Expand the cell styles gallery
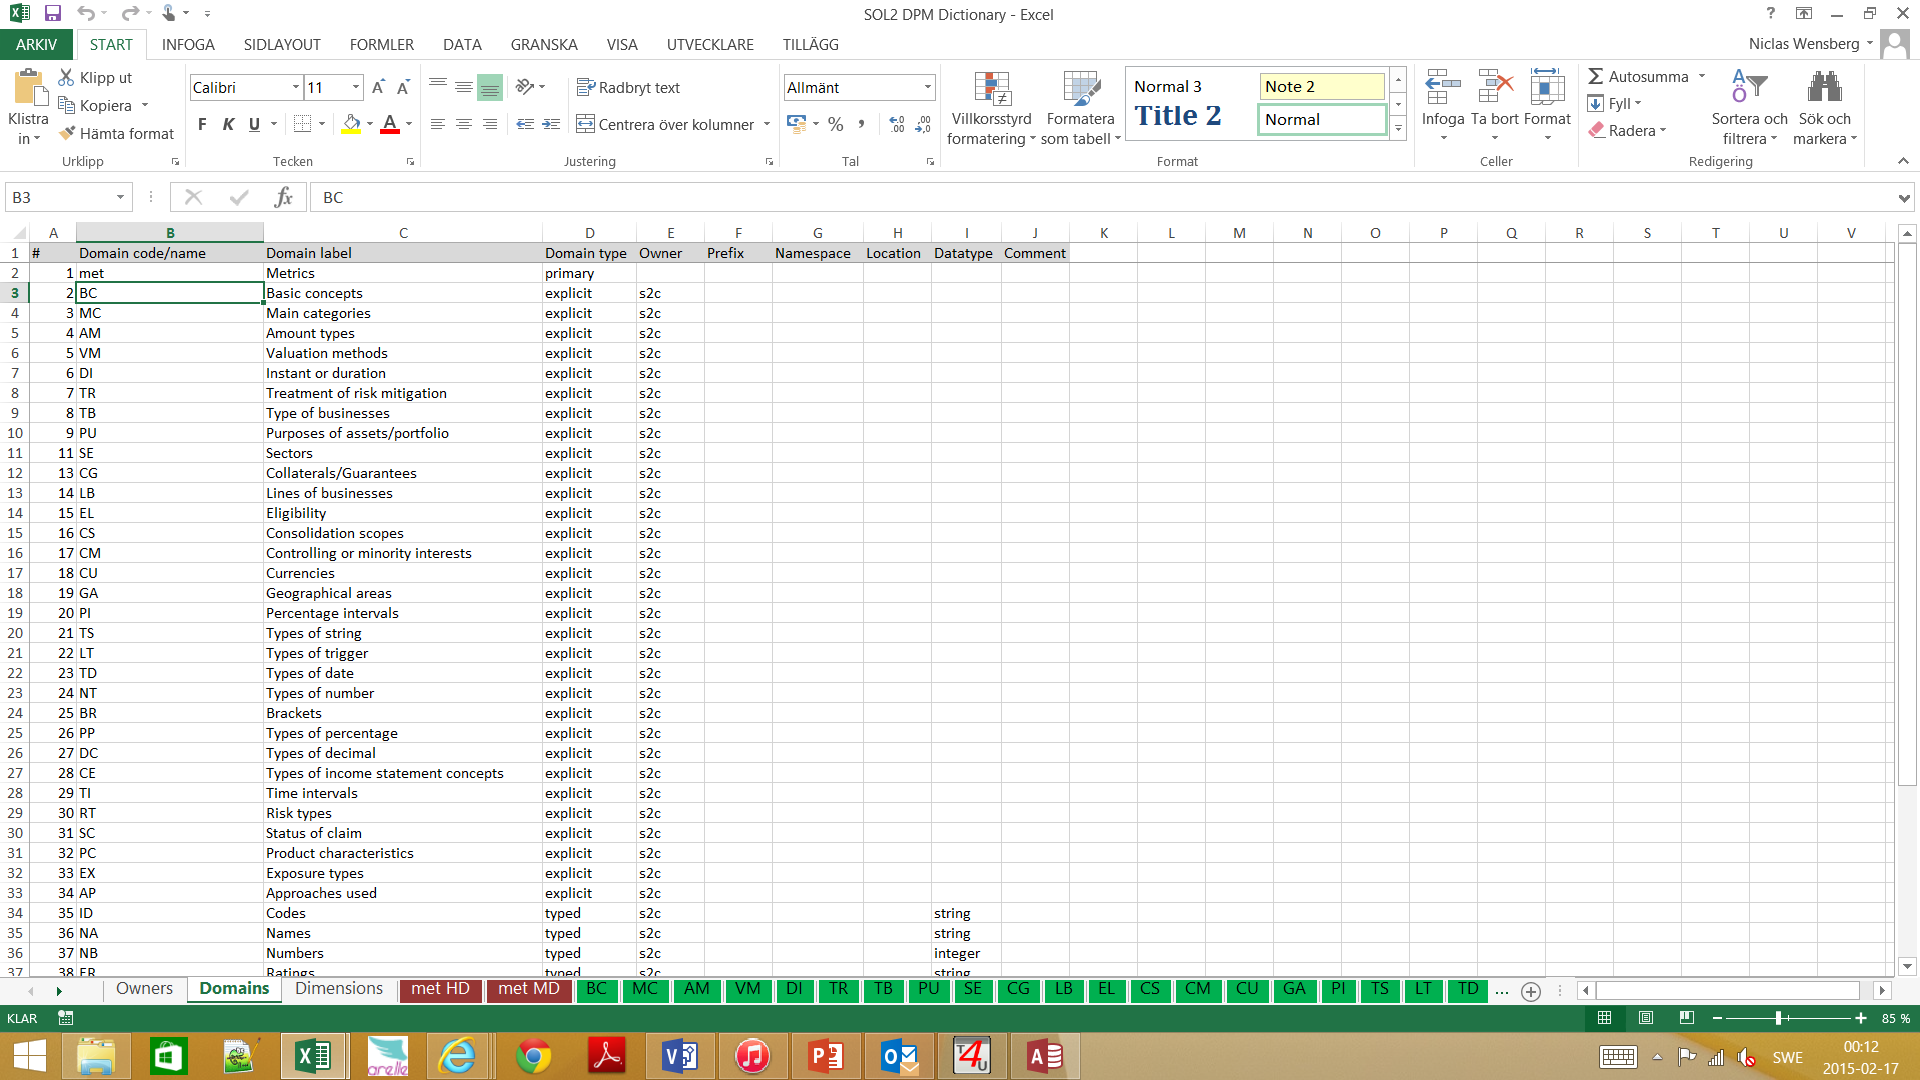This screenshot has width=1920, height=1080. pos(1398,129)
